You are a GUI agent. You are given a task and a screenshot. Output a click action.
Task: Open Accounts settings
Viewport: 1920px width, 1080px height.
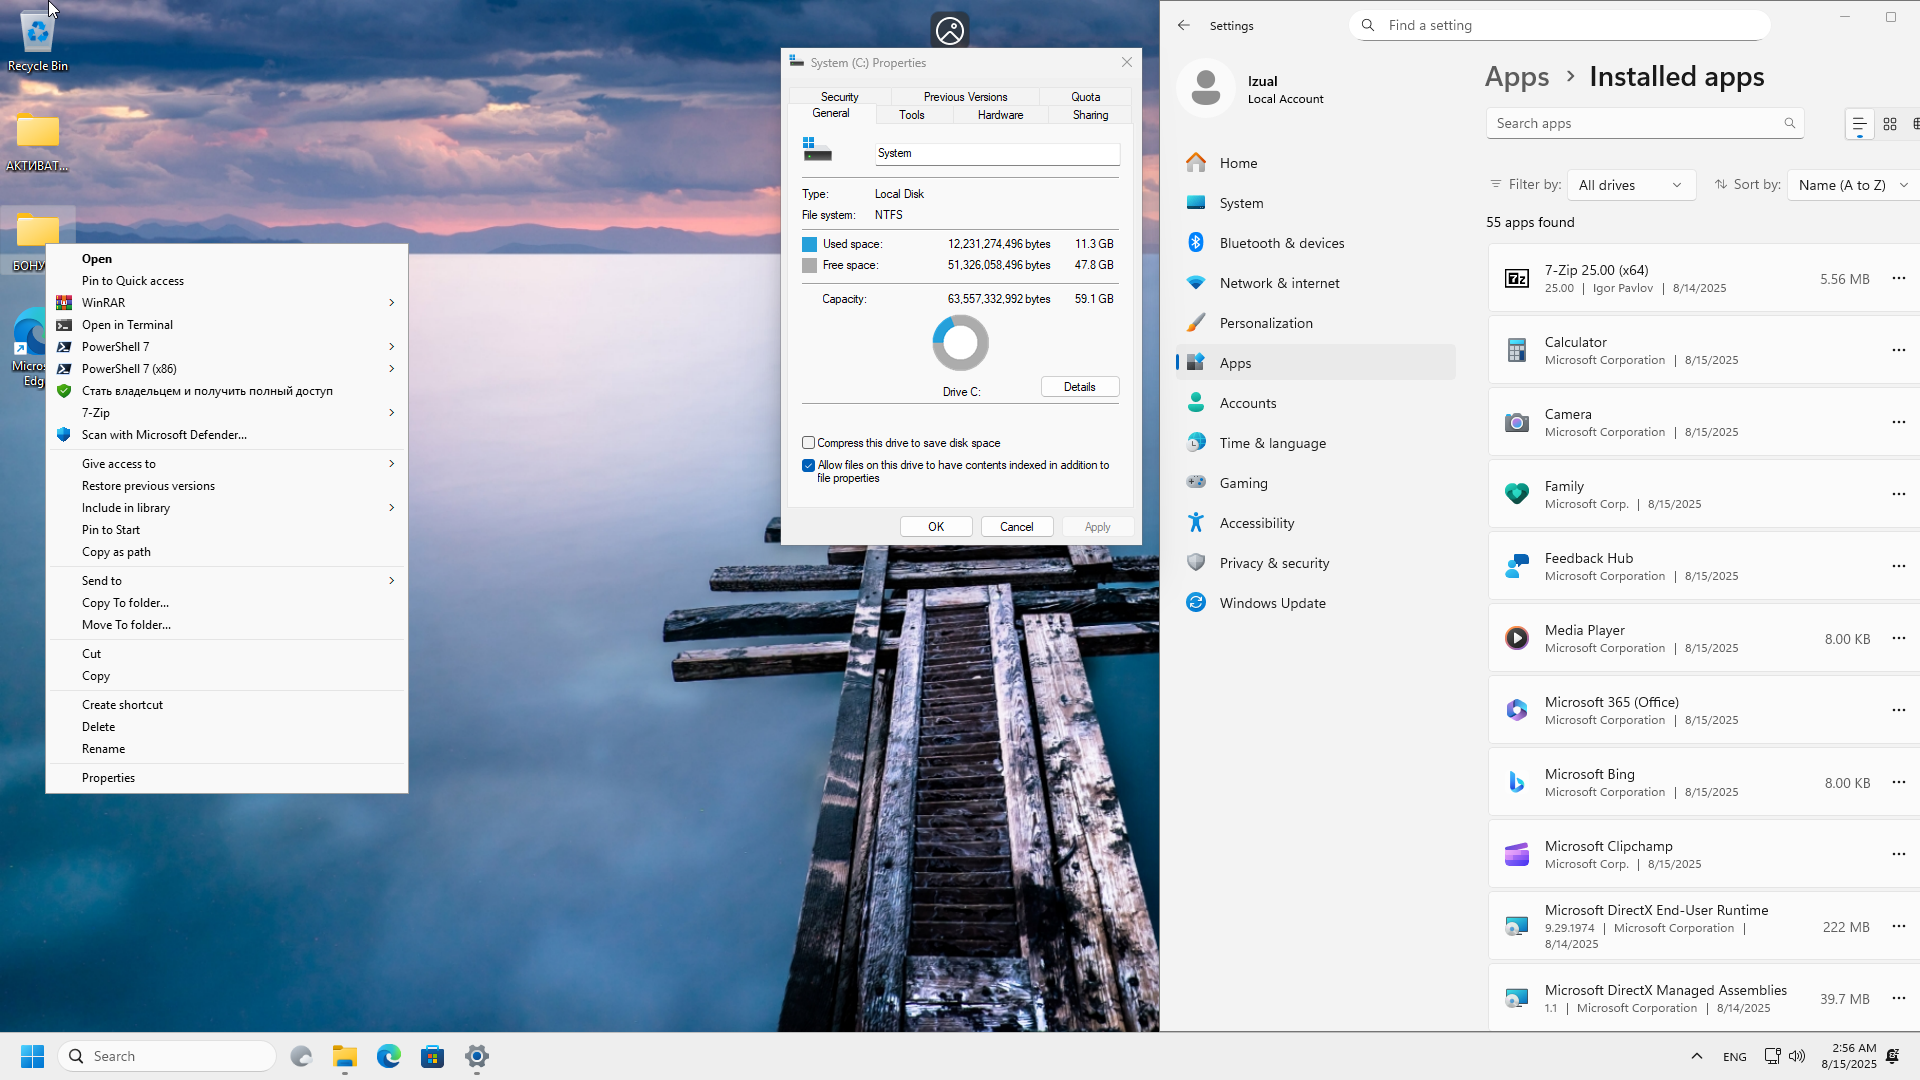[x=1315, y=403]
